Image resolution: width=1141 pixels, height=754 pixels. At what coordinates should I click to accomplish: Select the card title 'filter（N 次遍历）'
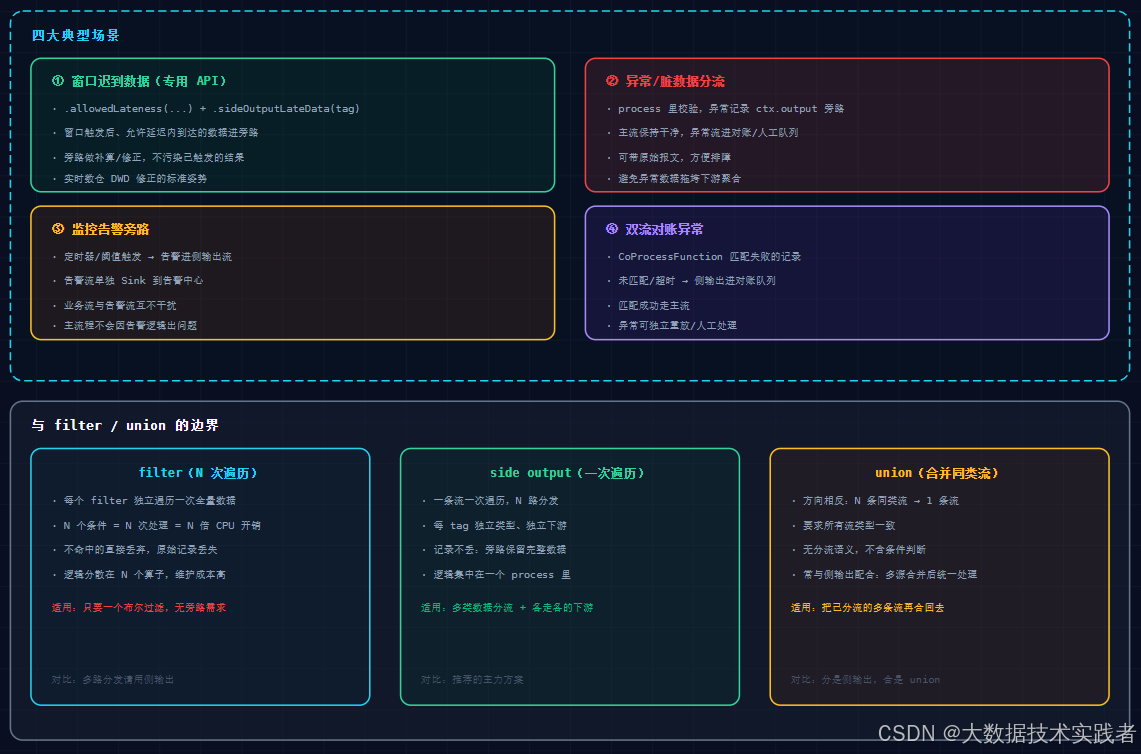point(198,473)
